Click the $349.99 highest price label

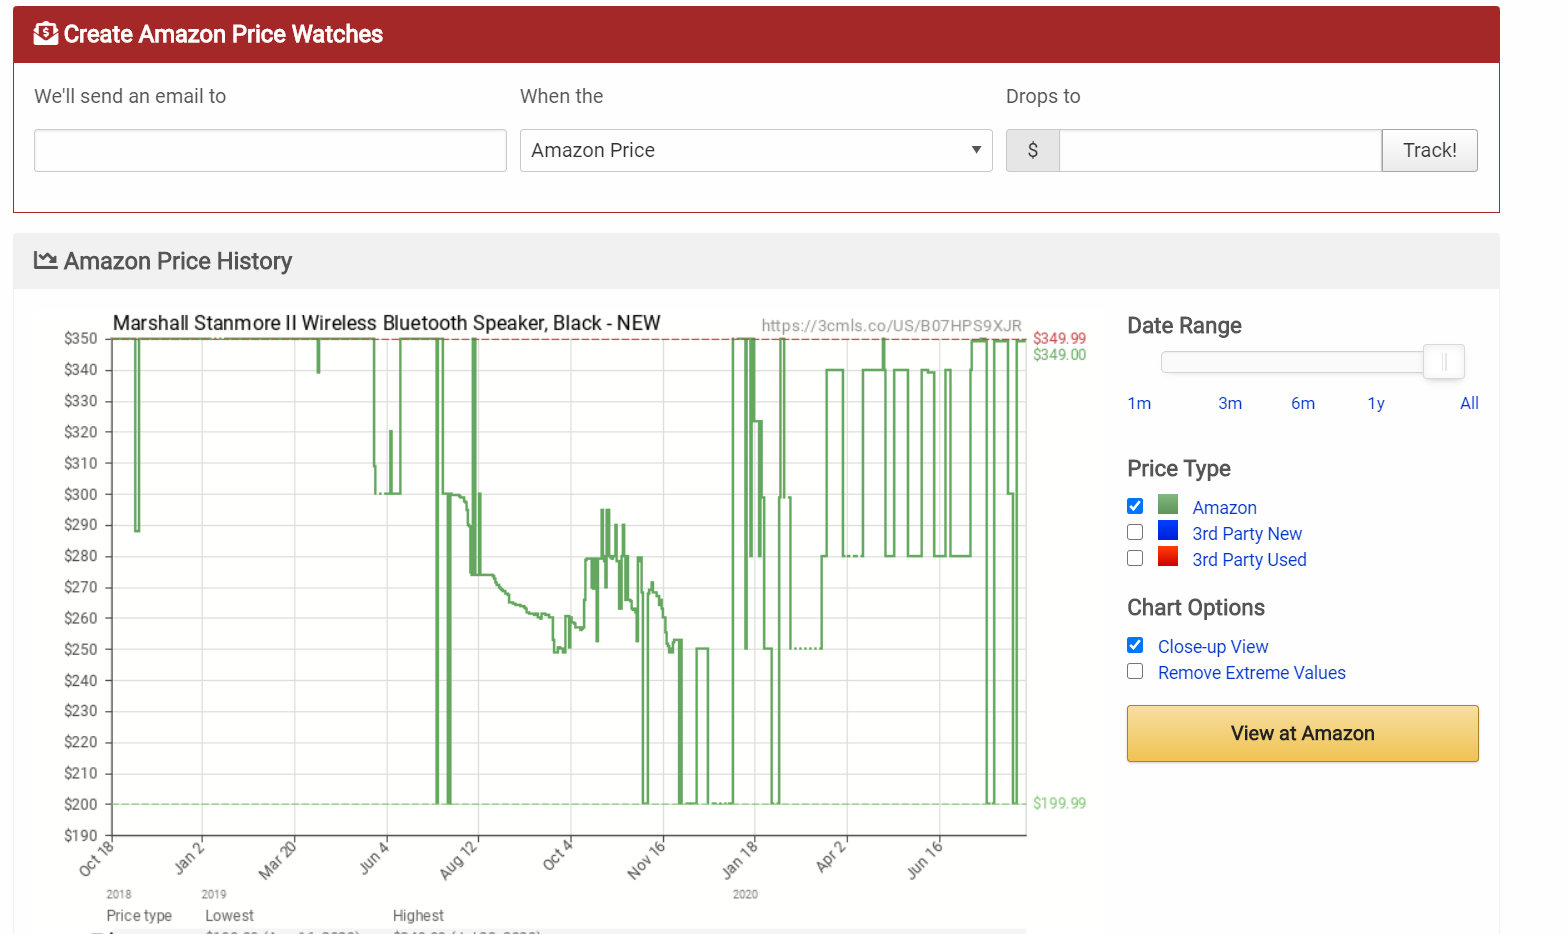pyautogui.click(x=1059, y=338)
